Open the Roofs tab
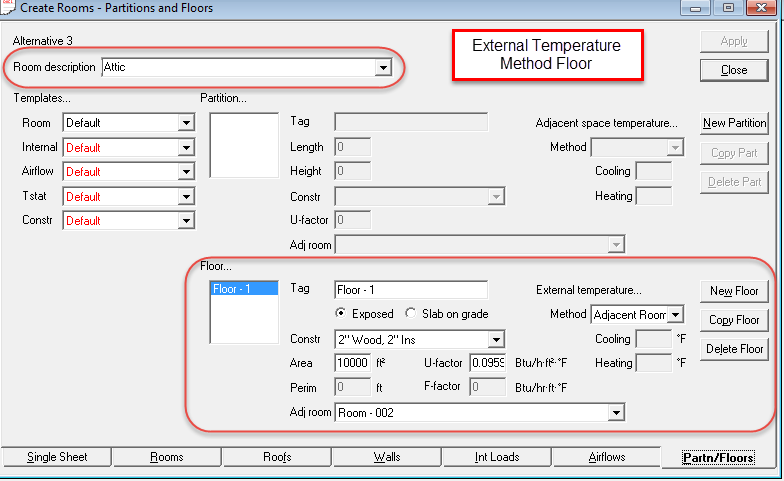Image resolution: width=784 pixels, height=481 pixels. coord(276,457)
